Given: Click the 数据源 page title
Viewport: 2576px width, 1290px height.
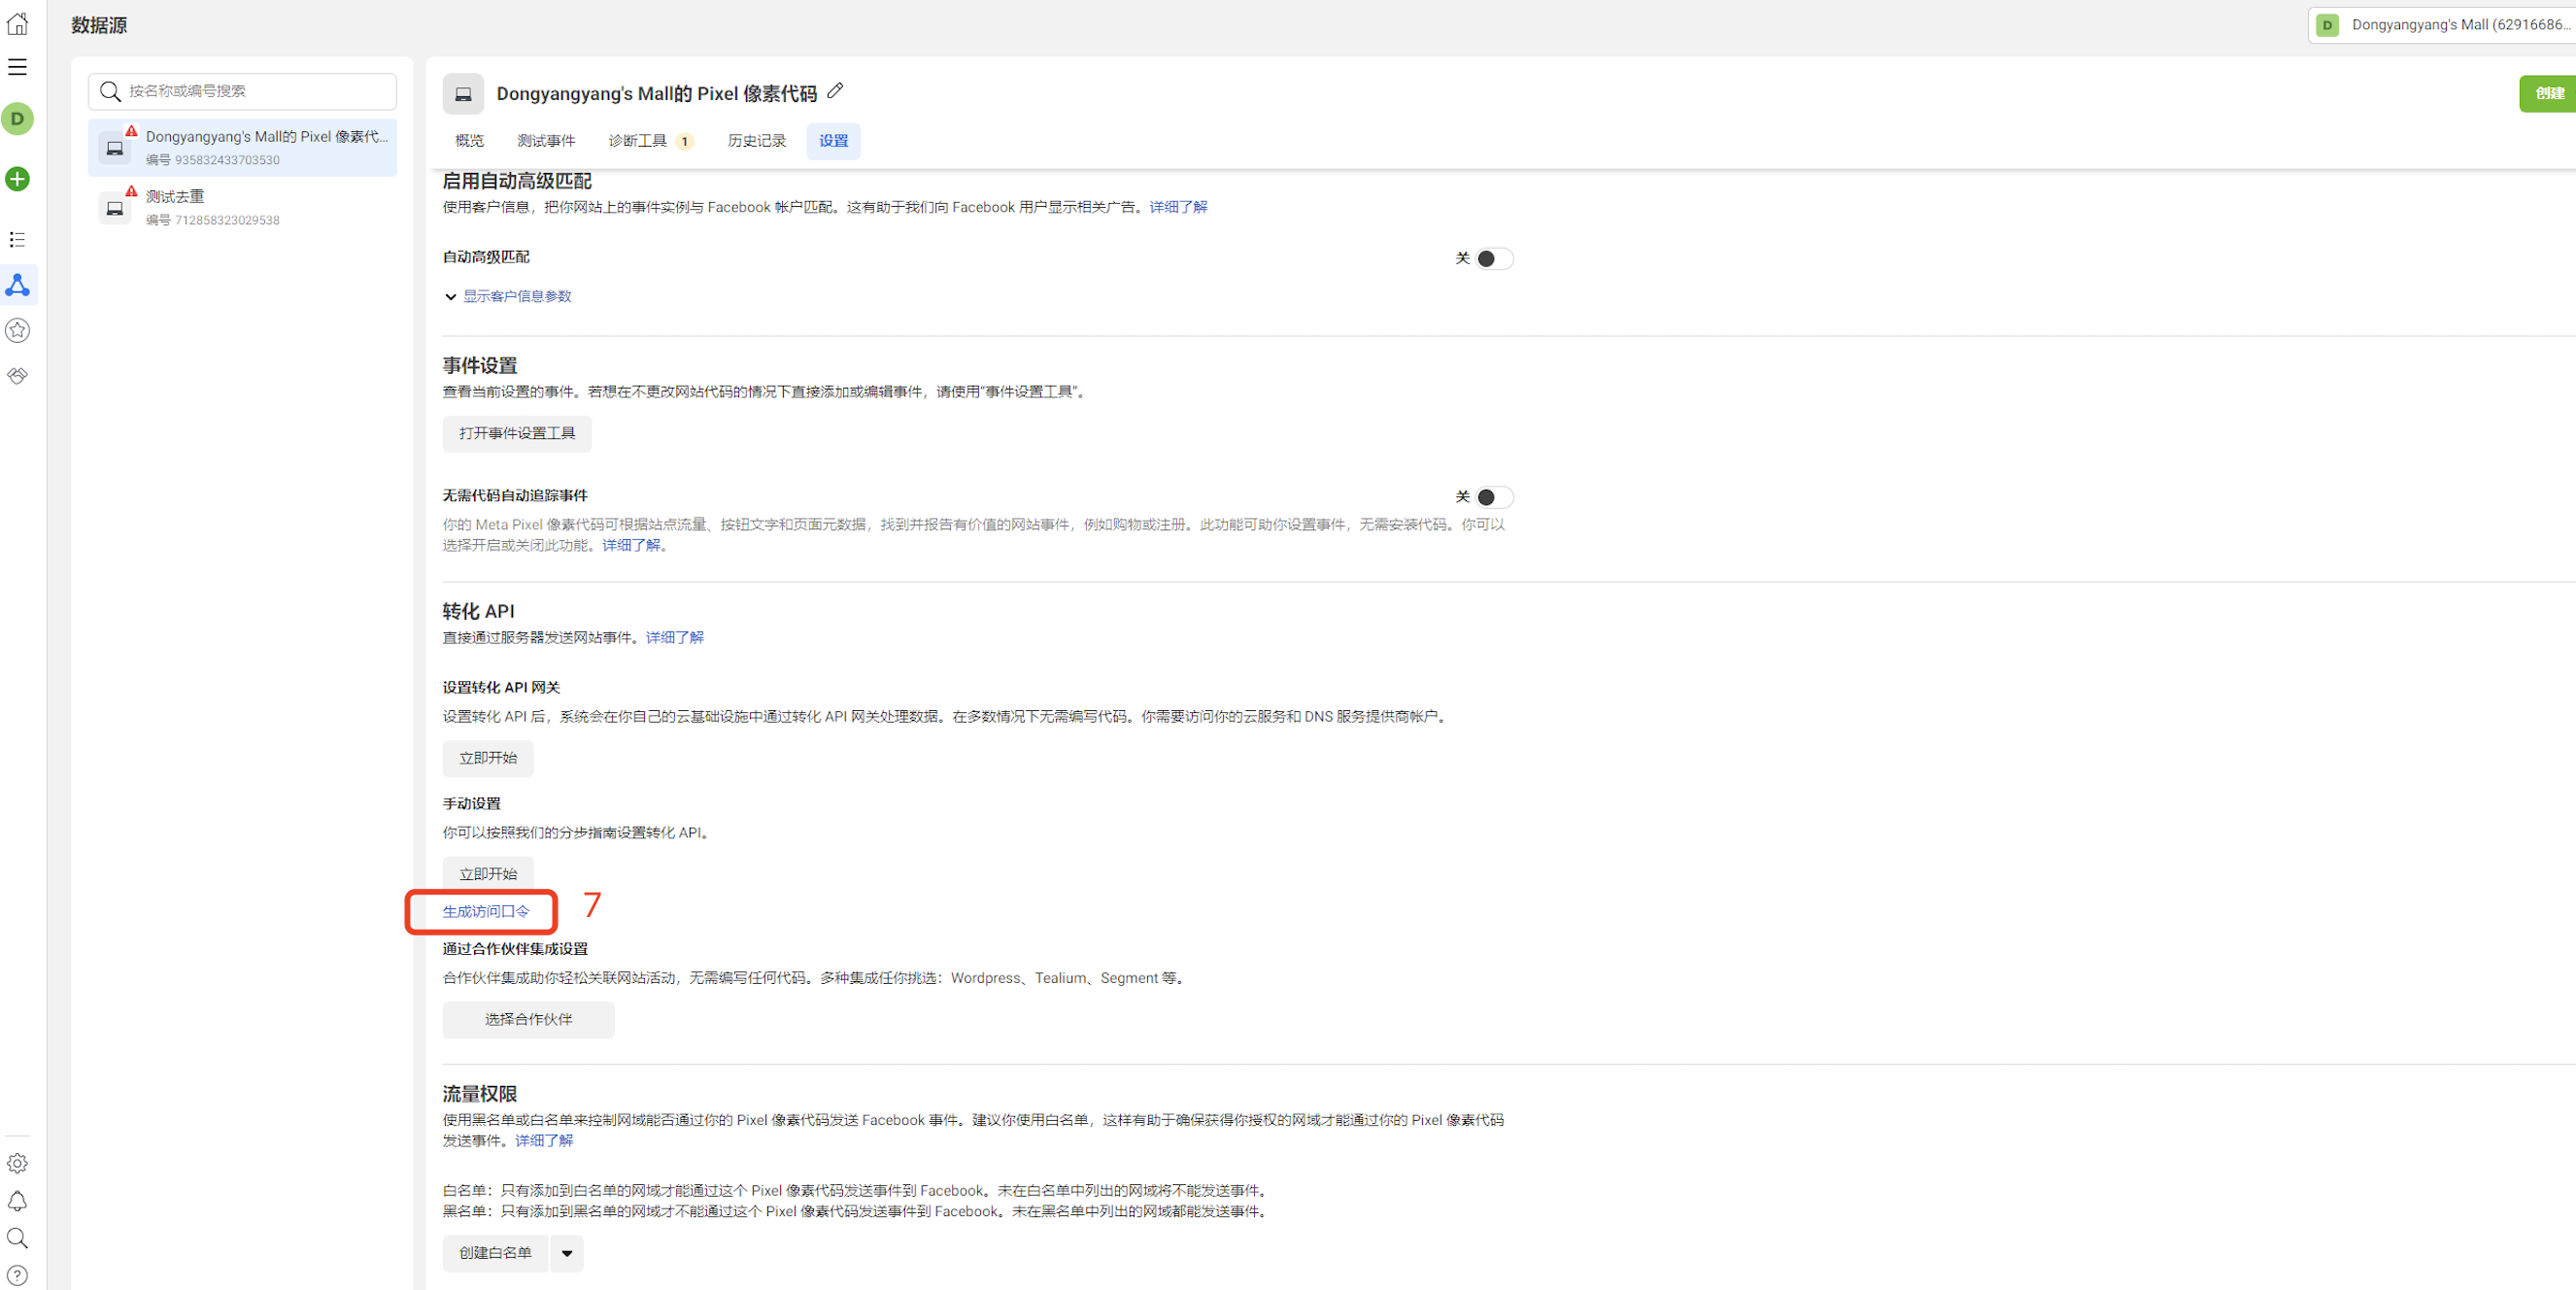Looking at the screenshot, I should click(99, 25).
